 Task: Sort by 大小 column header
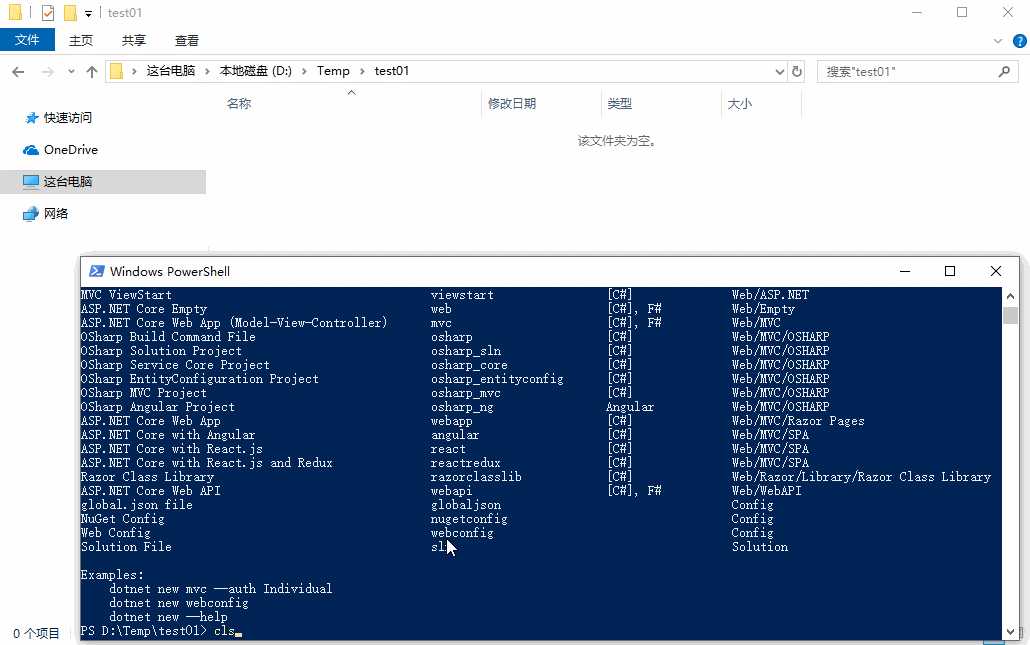(740, 103)
